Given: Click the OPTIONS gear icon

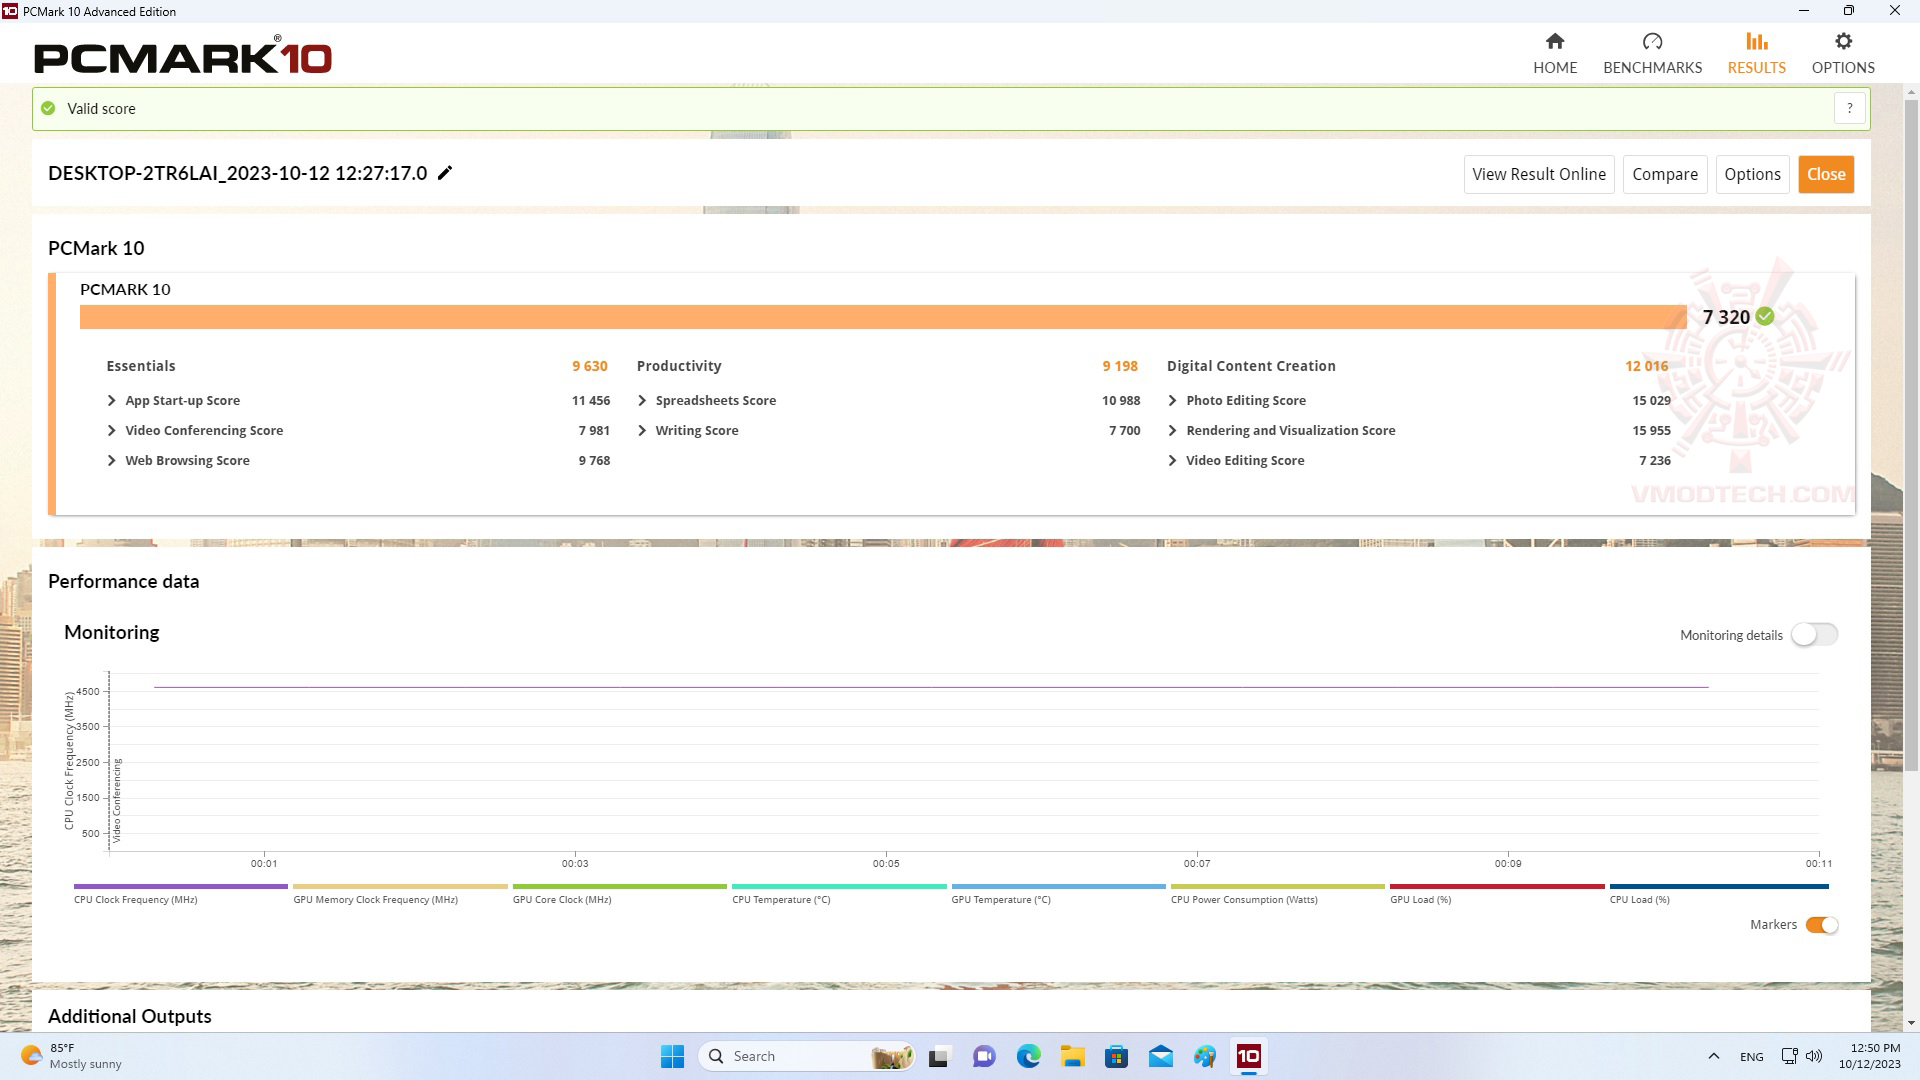Looking at the screenshot, I should tap(1844, 41).
